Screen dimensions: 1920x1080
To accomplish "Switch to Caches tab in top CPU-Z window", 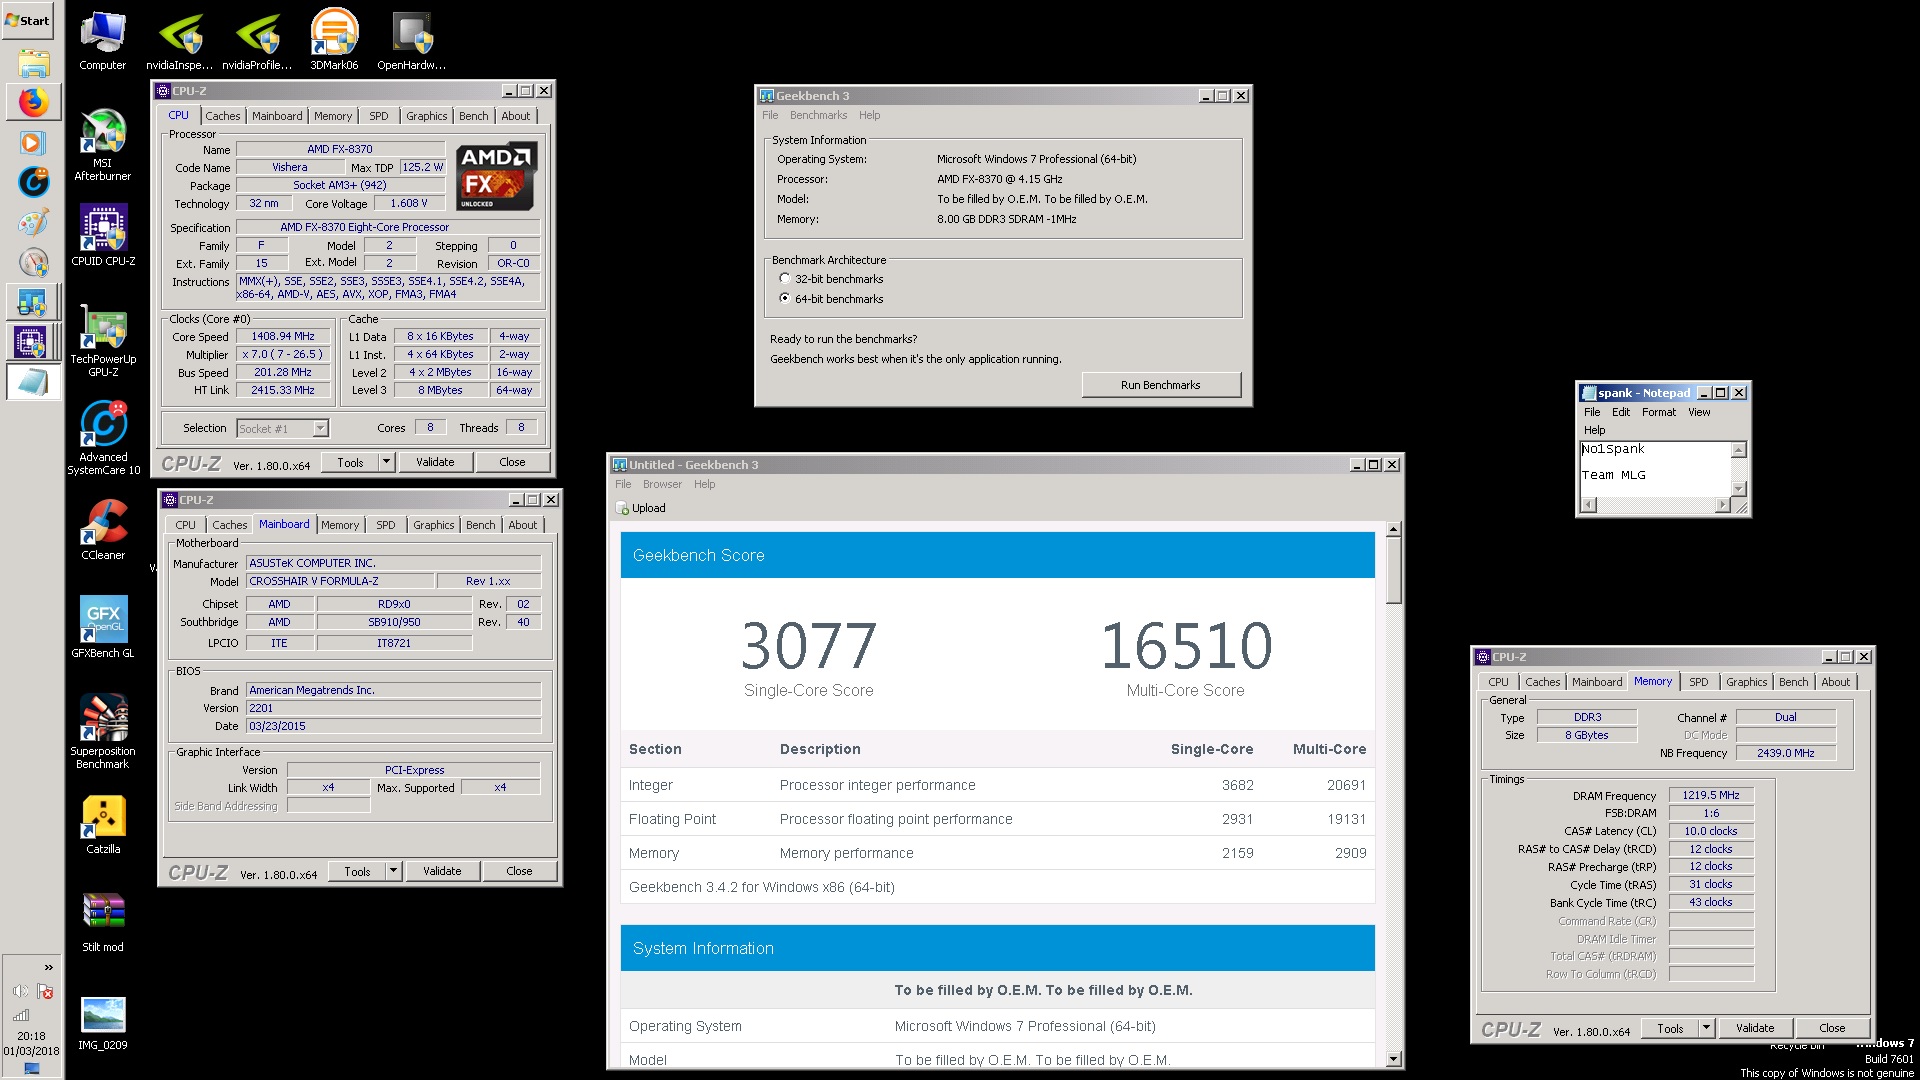I will (x=222, y=116).
